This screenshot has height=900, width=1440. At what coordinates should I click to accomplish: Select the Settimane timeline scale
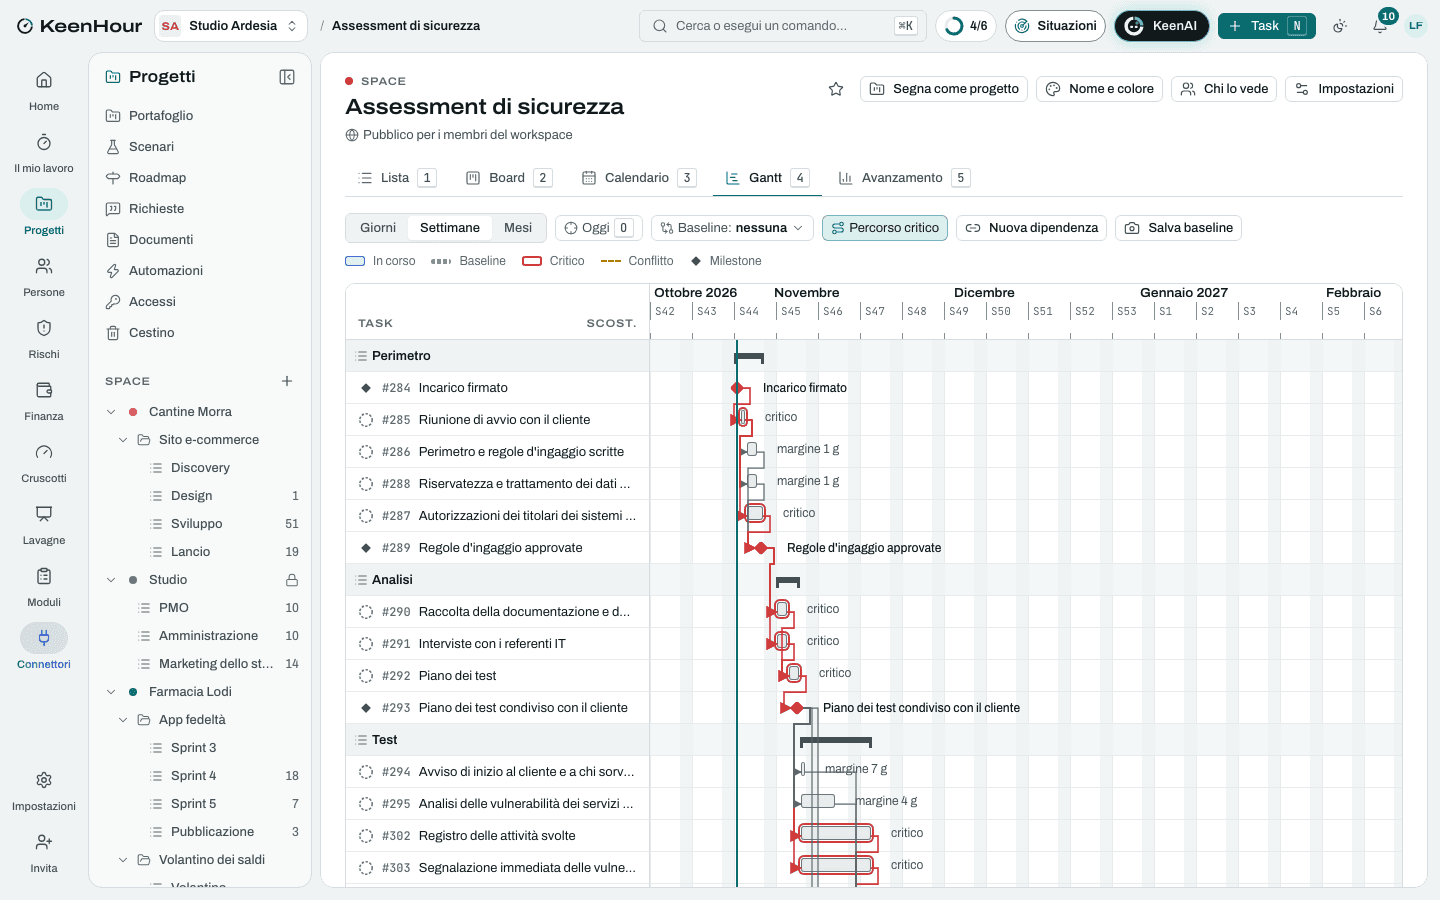(450, 228)
